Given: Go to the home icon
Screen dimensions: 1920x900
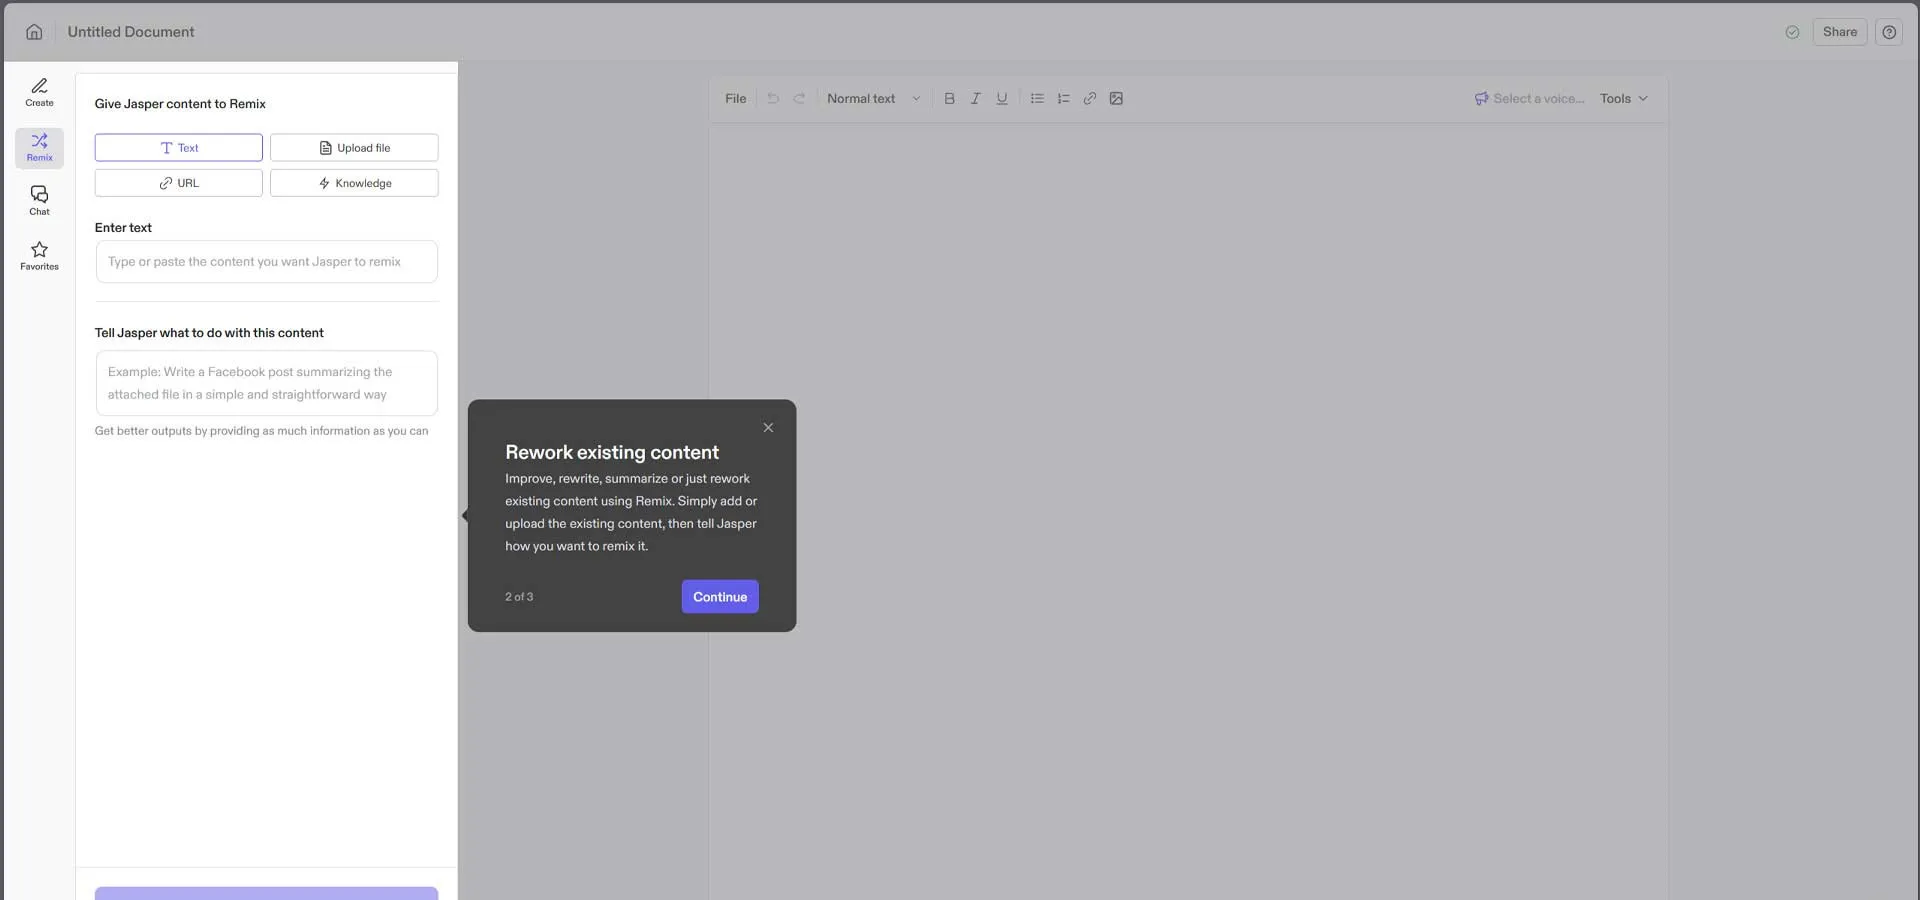Looking at the screenshot, I should pos(34,32).
